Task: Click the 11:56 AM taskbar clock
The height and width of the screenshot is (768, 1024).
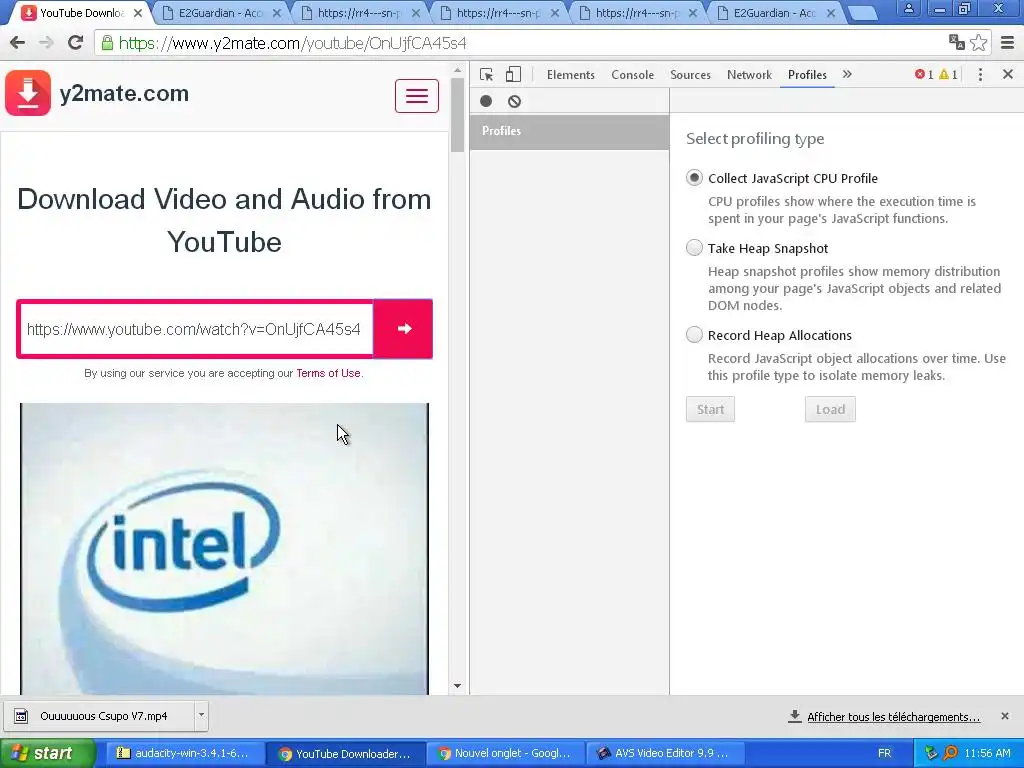Action: click(987, 753)
